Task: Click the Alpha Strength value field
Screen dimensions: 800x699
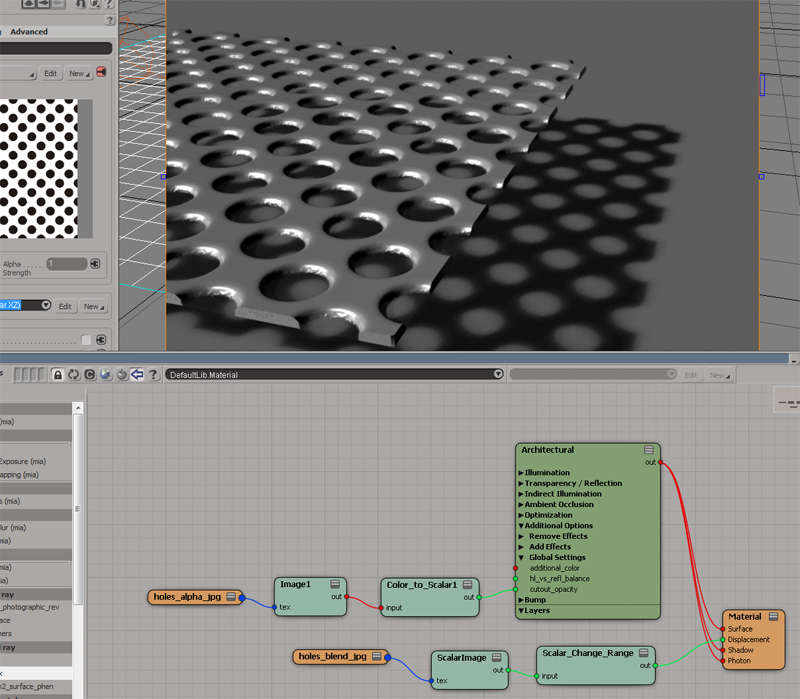Action: pos(66,264)
